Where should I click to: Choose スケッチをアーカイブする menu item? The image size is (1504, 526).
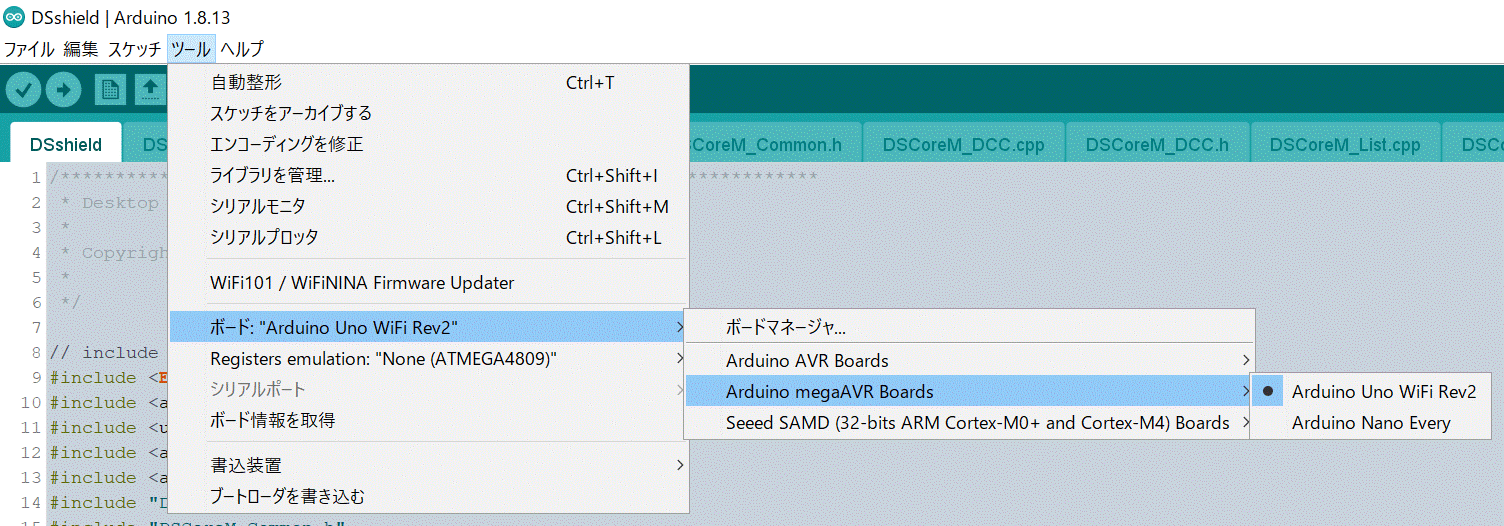[x=429, y=113]
